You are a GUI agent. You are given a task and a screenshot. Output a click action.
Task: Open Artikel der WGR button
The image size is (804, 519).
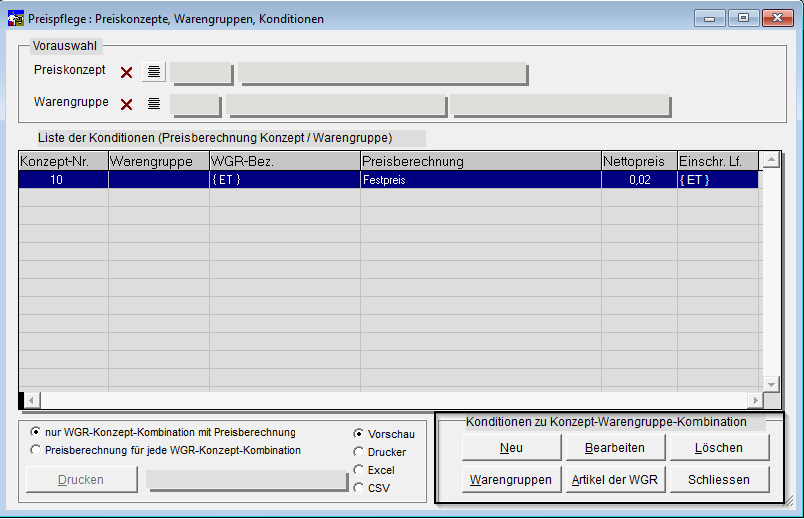click(x=615, y=480)
